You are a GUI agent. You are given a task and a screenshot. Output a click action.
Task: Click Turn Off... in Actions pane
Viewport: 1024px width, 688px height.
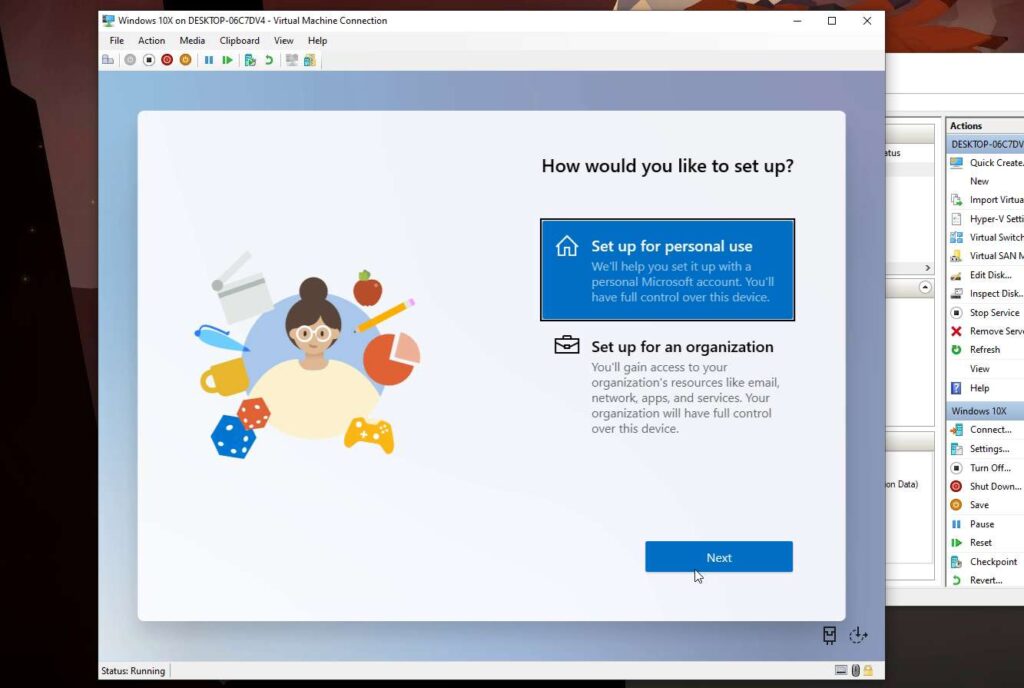[990, 467]
